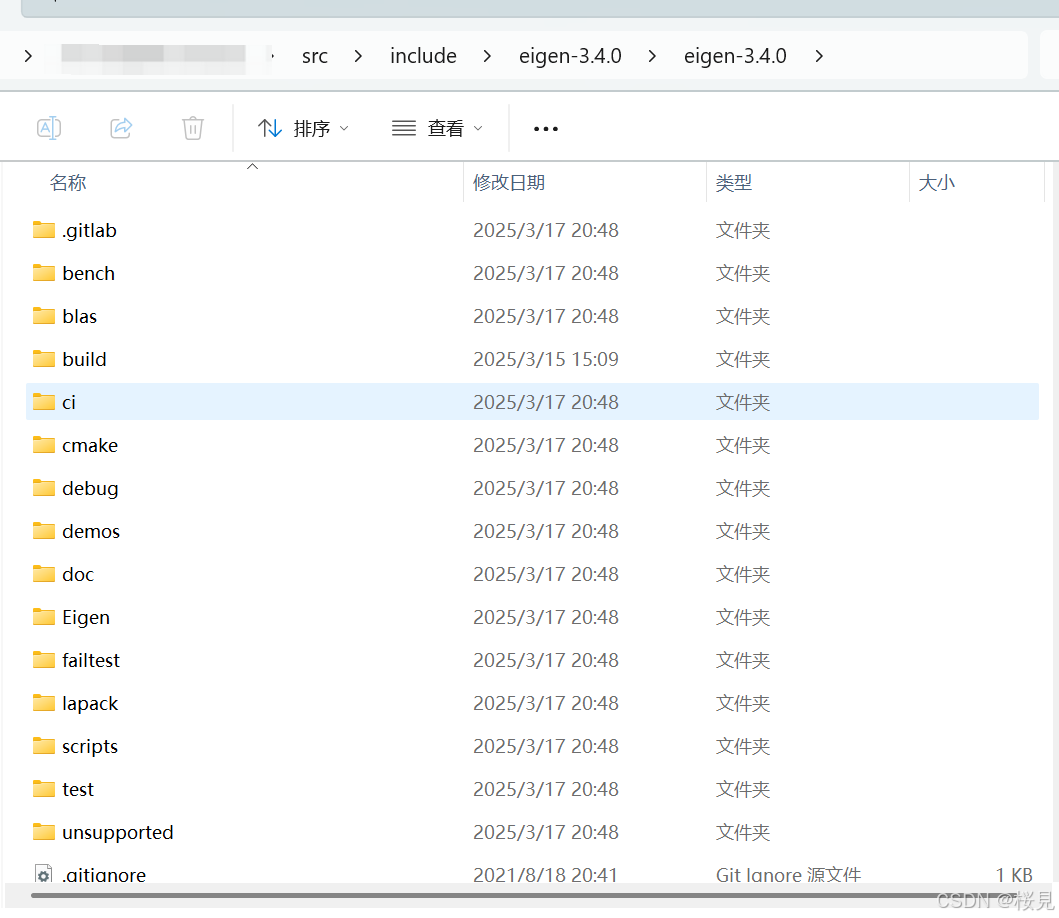Click the '.gitlab' folder name
The width and height of the screenshot is (1059, 918).
point(89,231)
